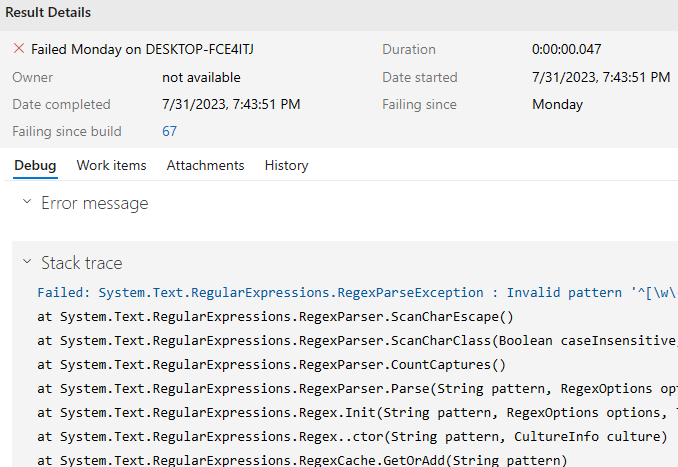678x467 pixels.
Task: Select the Failed RegexParseException line
Action: click(357, 293)
